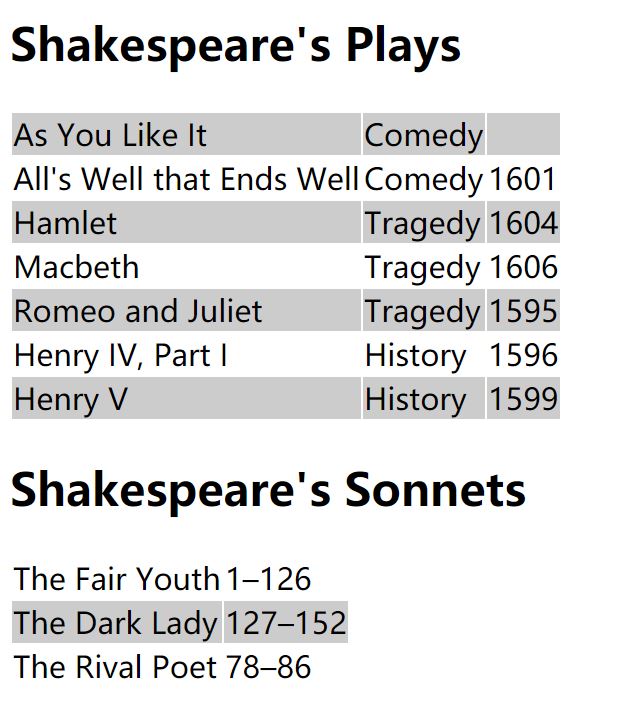623x710 pixels.
Task: Click Tragedy cell in Macbeth row
Action: pos(424,266)
